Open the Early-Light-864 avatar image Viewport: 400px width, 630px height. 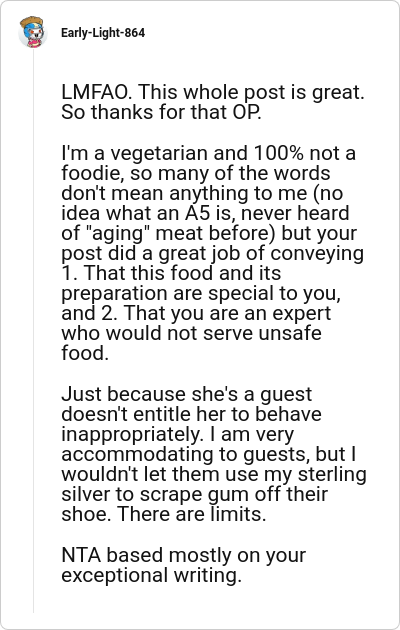[33, 32]
